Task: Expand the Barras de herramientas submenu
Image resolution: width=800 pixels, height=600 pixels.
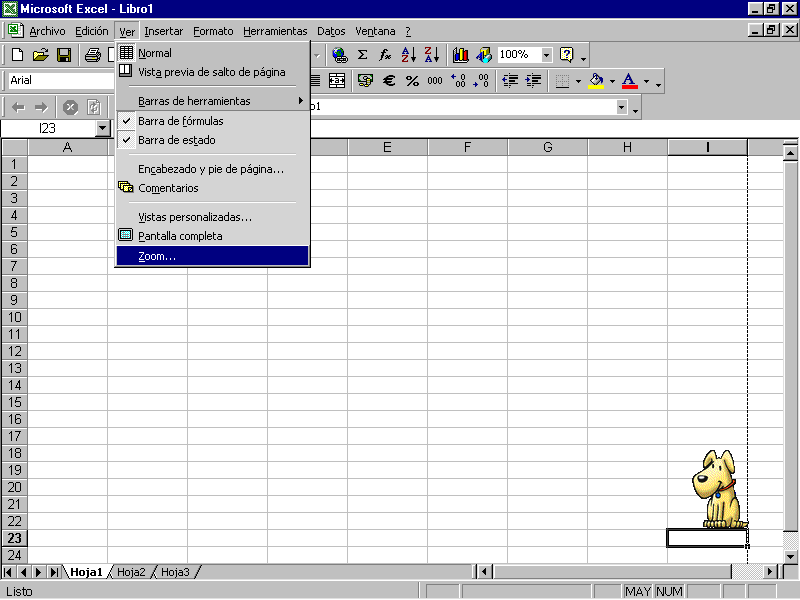Action: click(191, 100)
